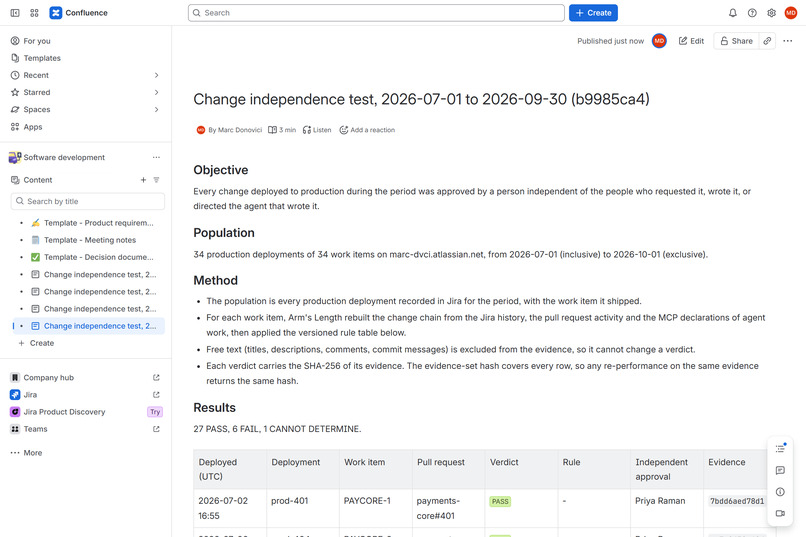The height and width of the screenshot is (537, 806).
Task: Click the Try badge for Jira Product Discovery
Action: point(155,412)
